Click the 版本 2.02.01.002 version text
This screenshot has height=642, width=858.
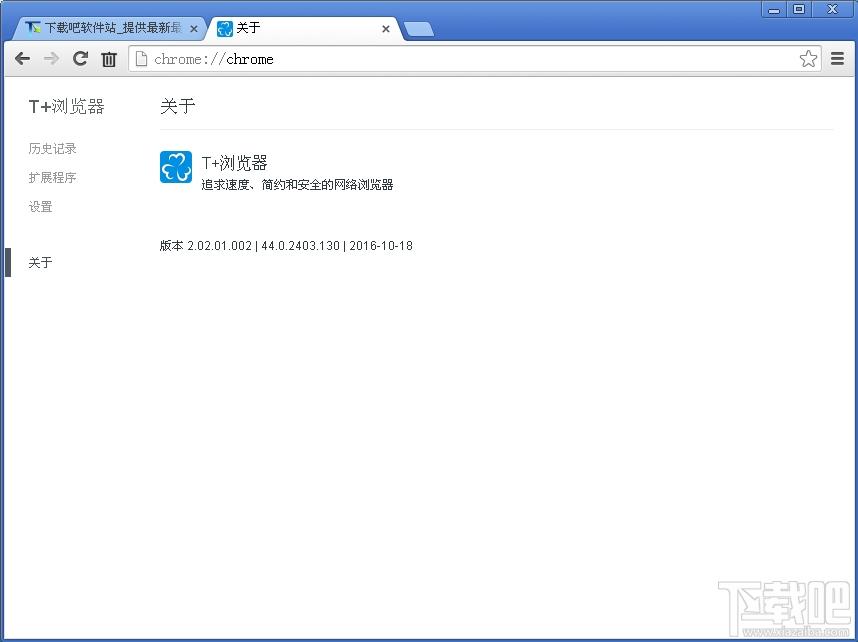(286, 246)
